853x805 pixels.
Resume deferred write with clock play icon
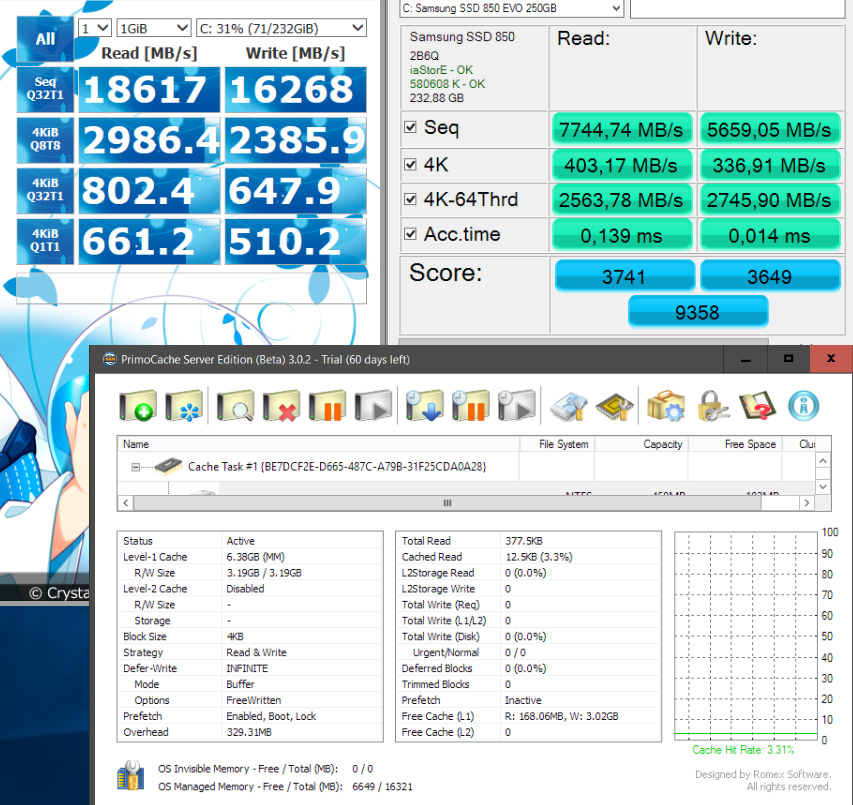pyautogui.click(x=517, y=406)
